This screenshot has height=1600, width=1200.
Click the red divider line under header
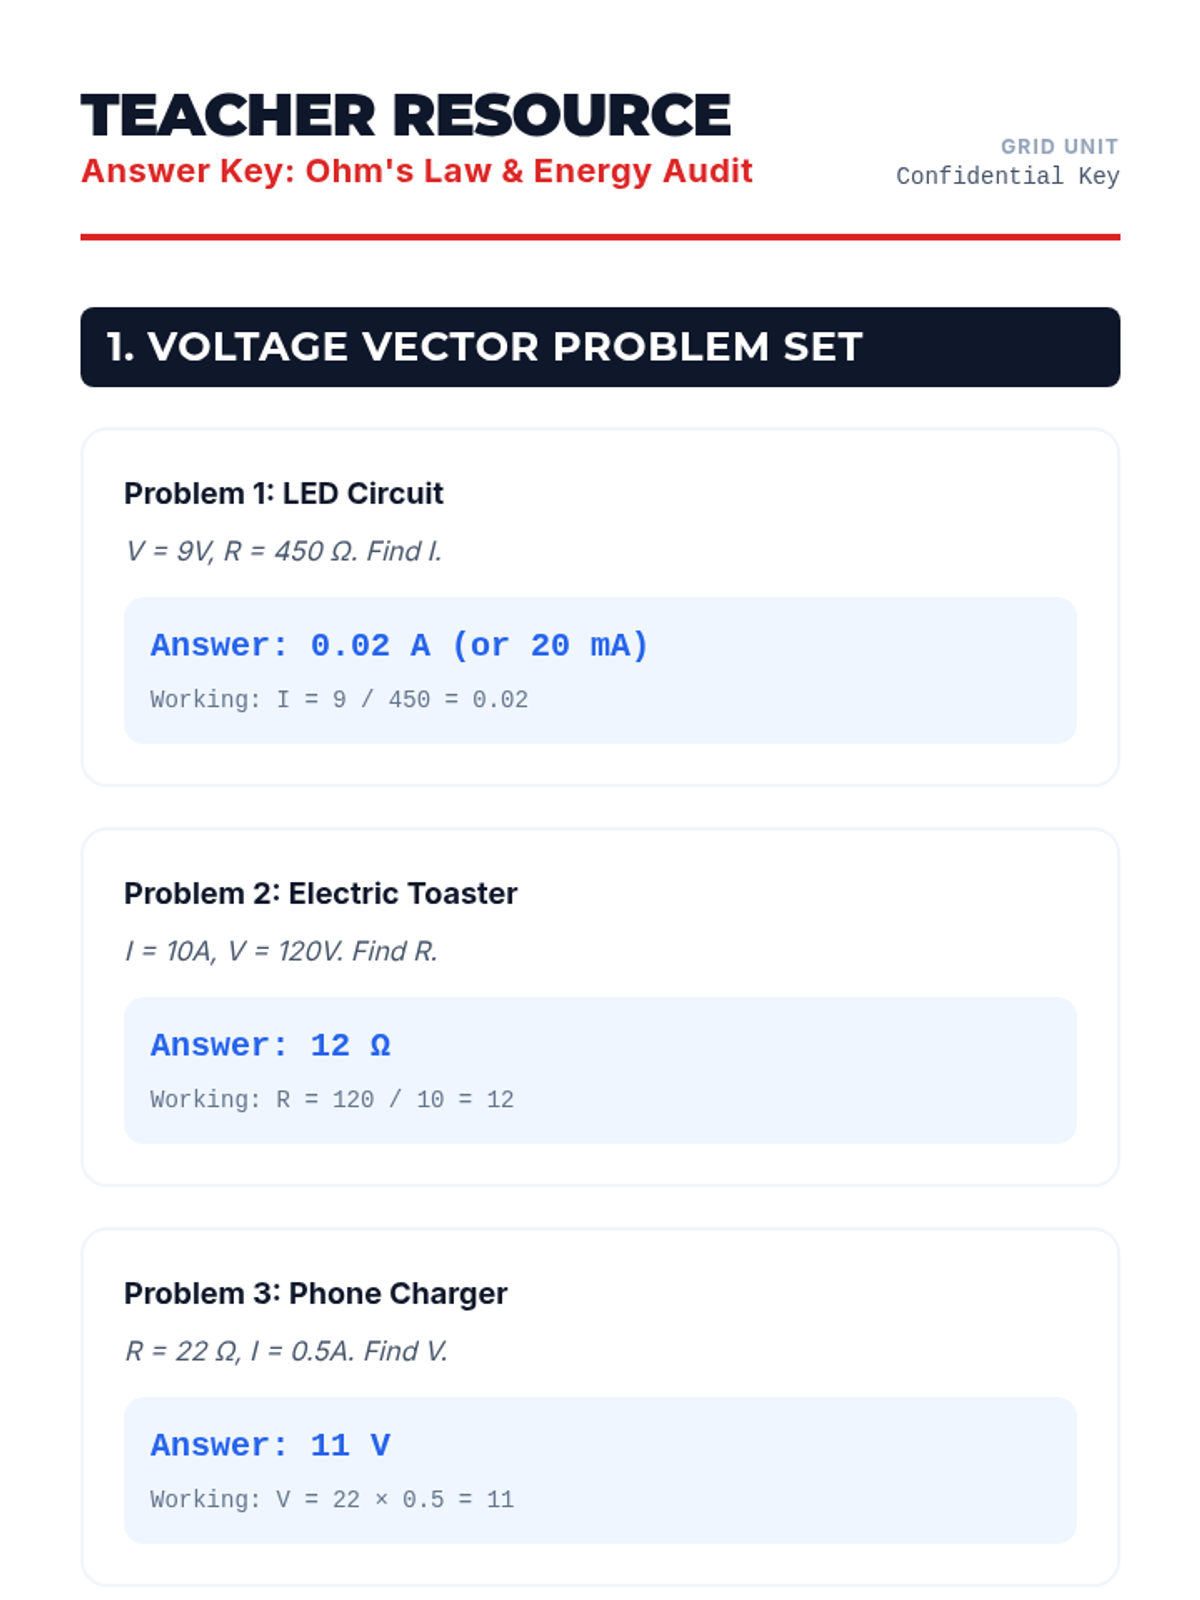point(600,237)
